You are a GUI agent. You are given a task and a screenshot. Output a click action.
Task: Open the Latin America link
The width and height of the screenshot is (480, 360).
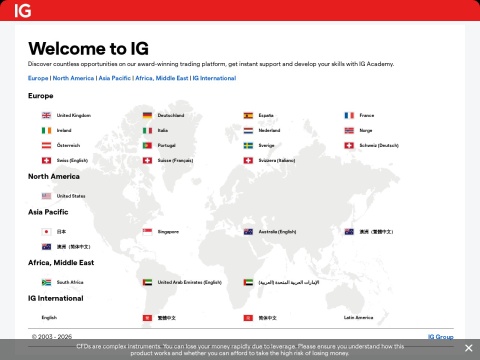(x=359, y=317)
